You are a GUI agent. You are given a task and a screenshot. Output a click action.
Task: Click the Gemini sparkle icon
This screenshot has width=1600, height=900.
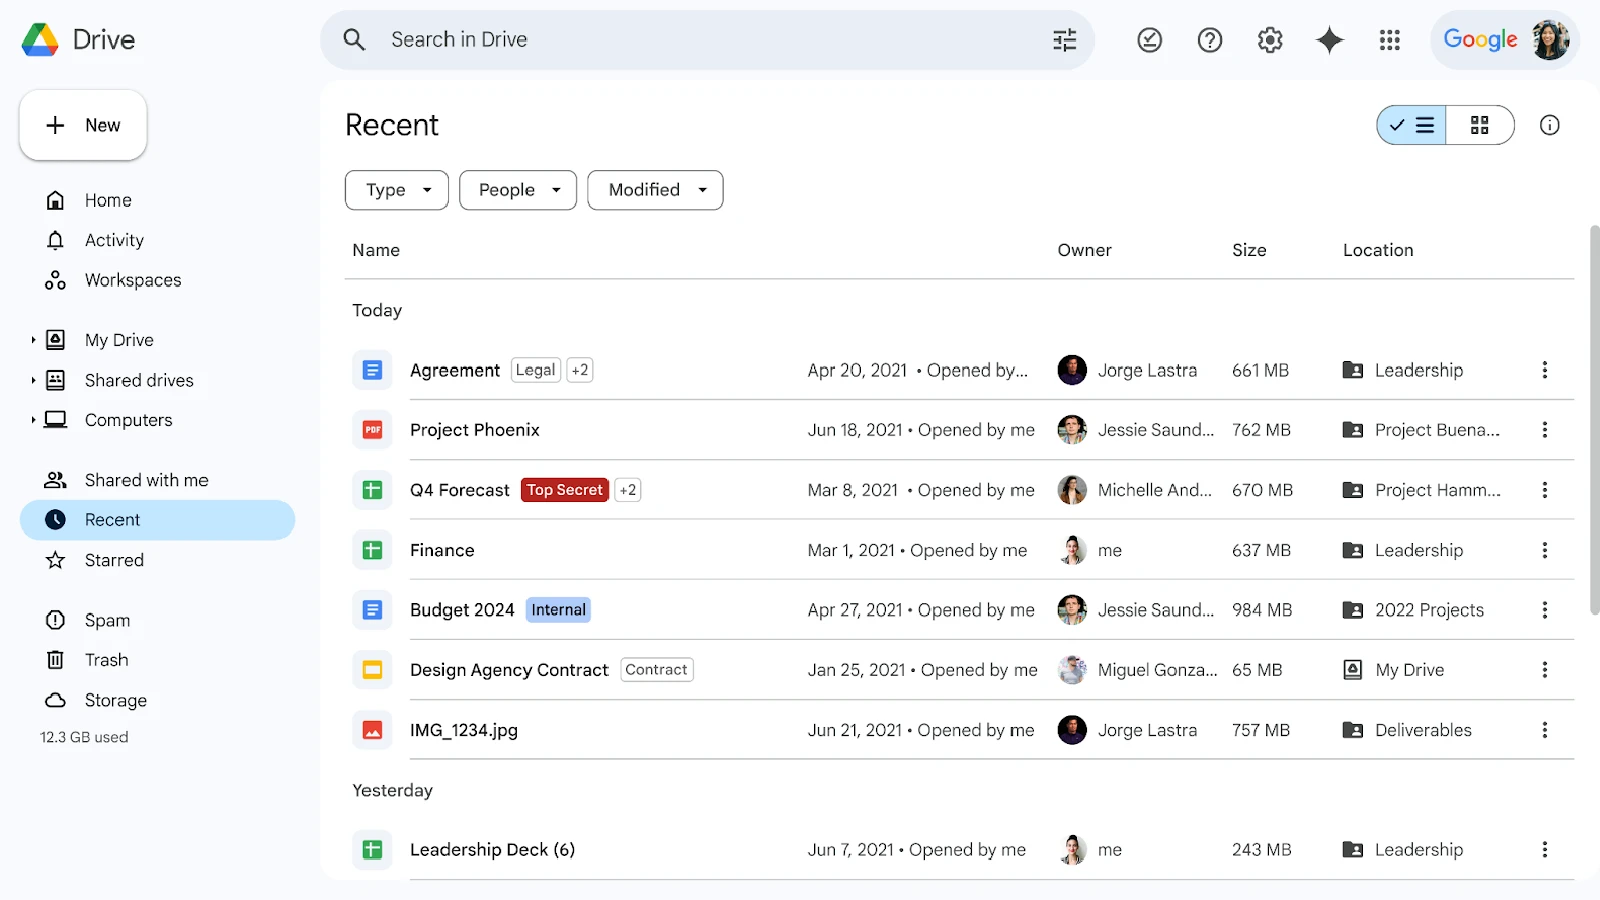(x=1330, y=40)
